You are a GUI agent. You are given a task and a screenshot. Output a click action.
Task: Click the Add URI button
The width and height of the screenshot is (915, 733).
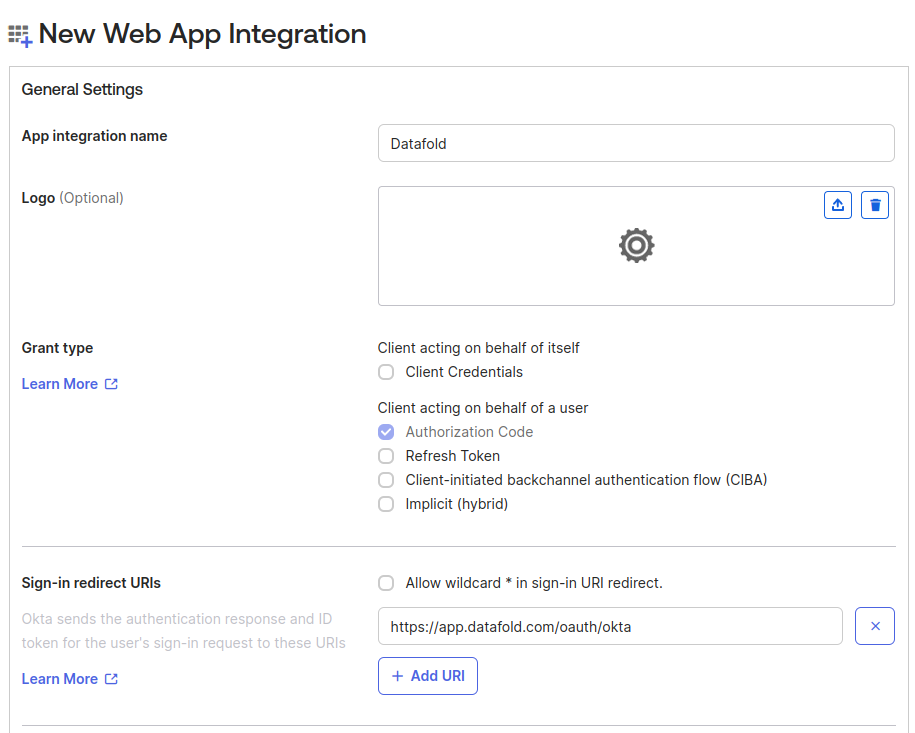click(x=428, y=676)
